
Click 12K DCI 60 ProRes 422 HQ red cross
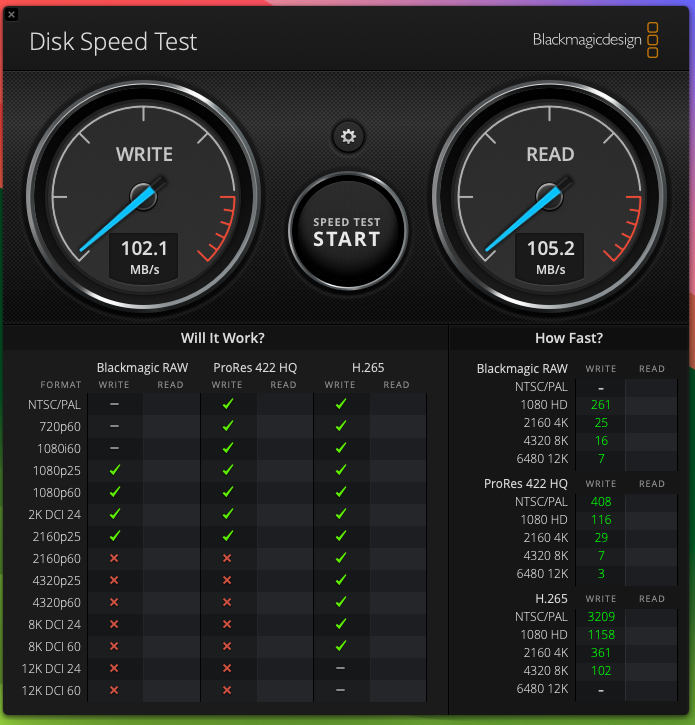pyautogui.click(x=227, y=690)
